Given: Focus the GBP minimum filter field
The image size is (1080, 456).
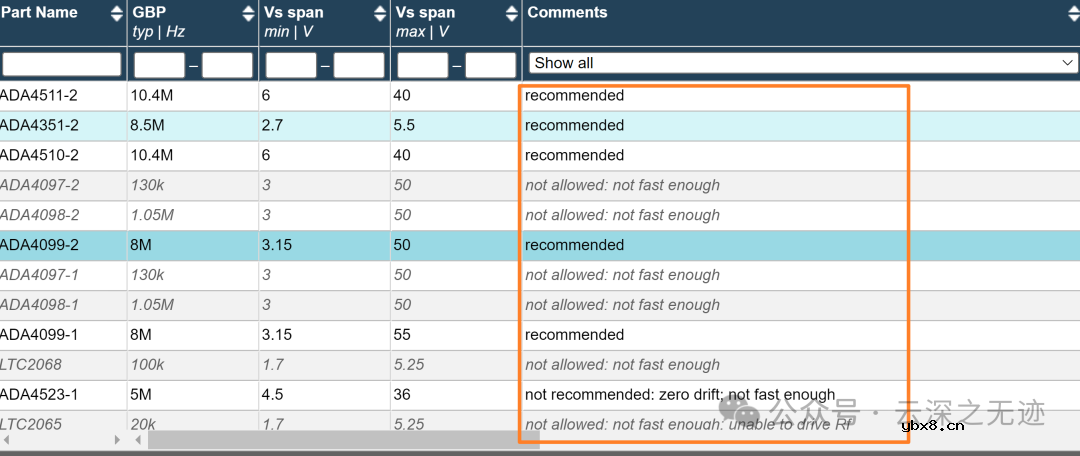Looking at the screenshot, I should point(159,66).
